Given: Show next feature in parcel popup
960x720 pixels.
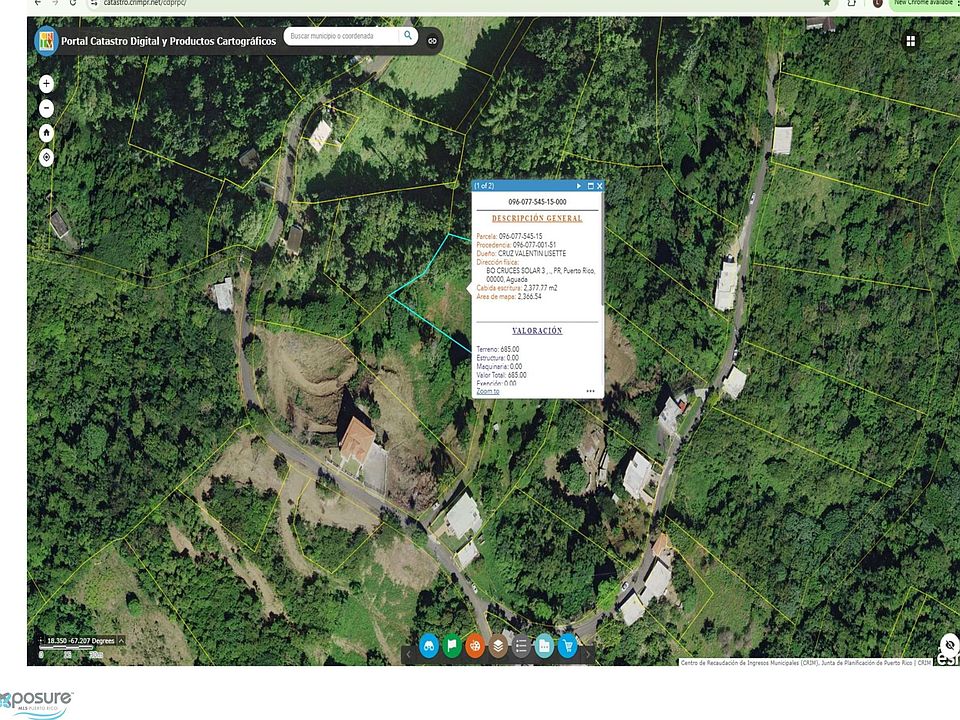Looking at the screenshot, I should (x=578, y=186).
